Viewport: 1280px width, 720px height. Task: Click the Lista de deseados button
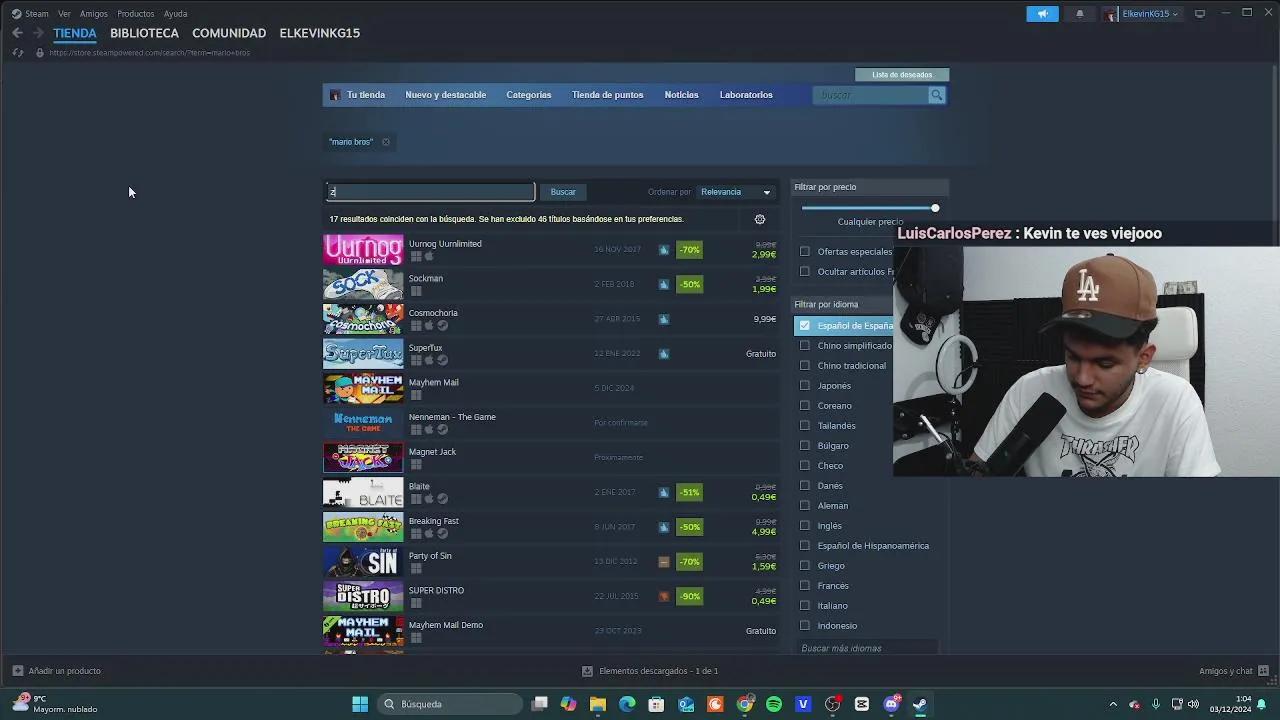click(x=901, y=74)
